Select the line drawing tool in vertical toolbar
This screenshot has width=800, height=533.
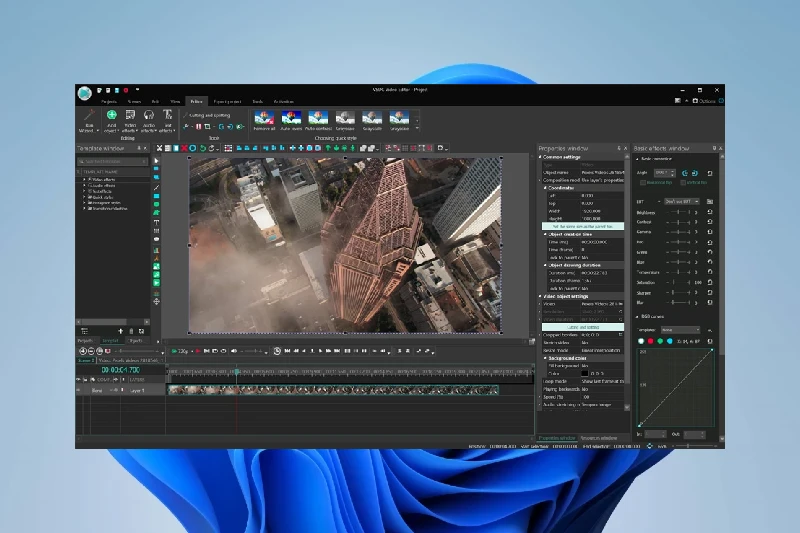click(x=157, y=187)
